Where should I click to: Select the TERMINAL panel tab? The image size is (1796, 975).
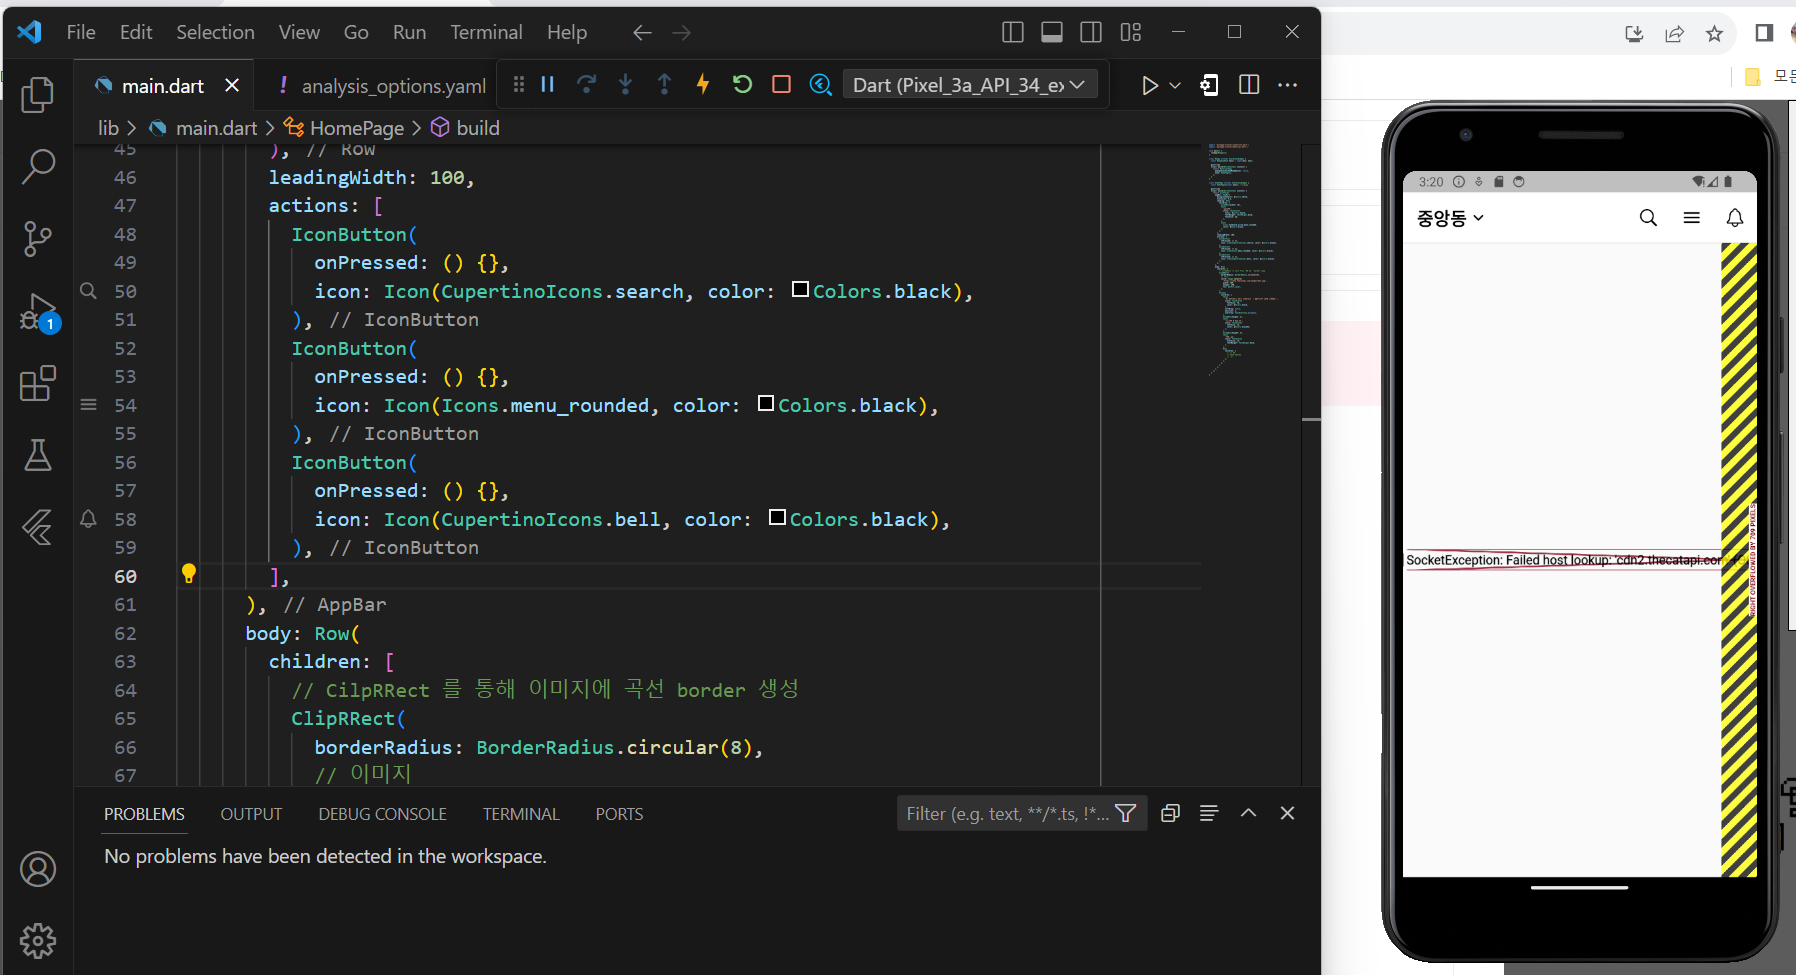(x=521, y=814)
